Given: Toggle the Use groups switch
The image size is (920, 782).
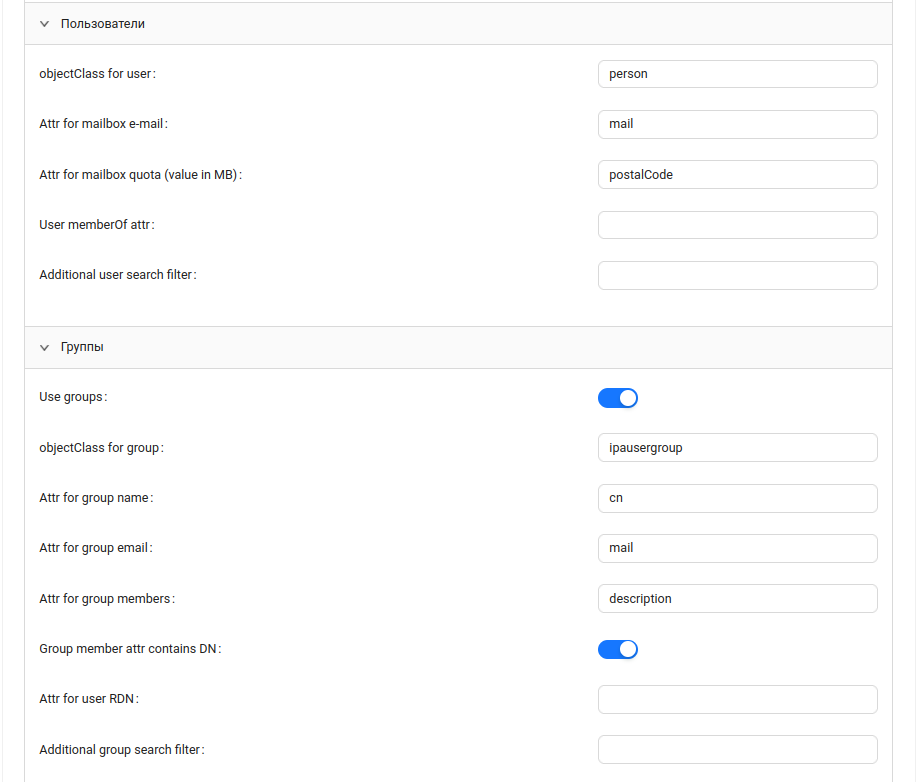Looking at the screenshot, I should tap(617, 398).
